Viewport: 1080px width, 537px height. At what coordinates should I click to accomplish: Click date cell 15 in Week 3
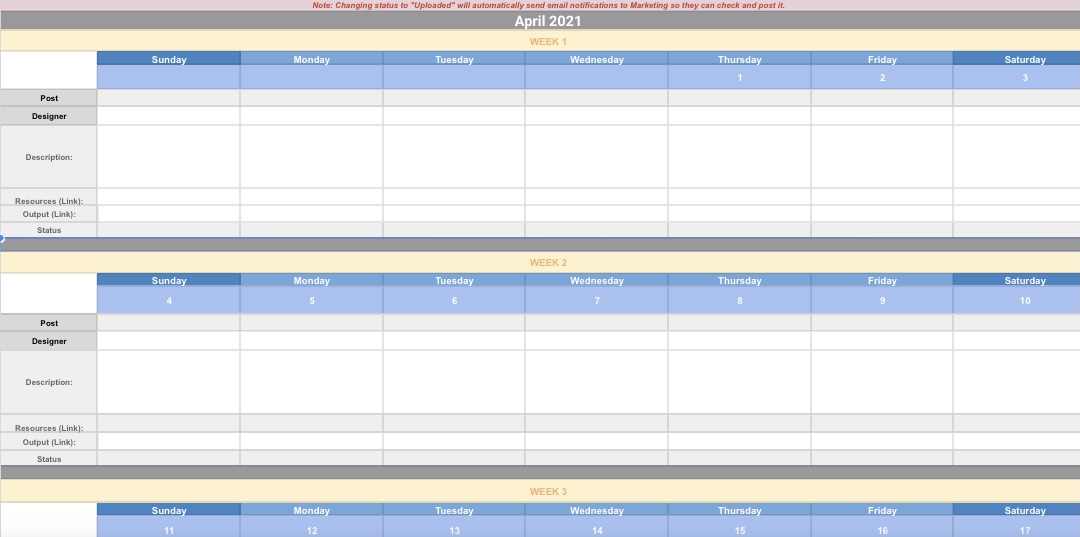740,527
